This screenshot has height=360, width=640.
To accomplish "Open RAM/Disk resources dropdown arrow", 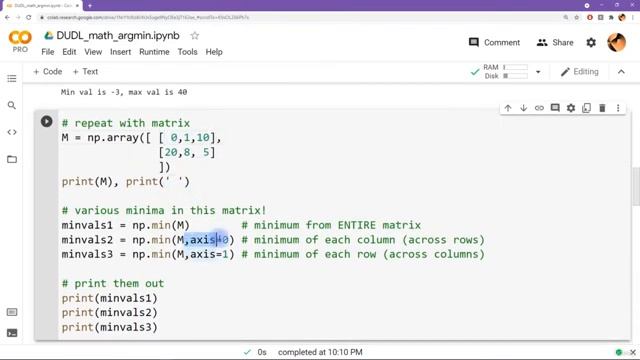I will pos(538,72).
